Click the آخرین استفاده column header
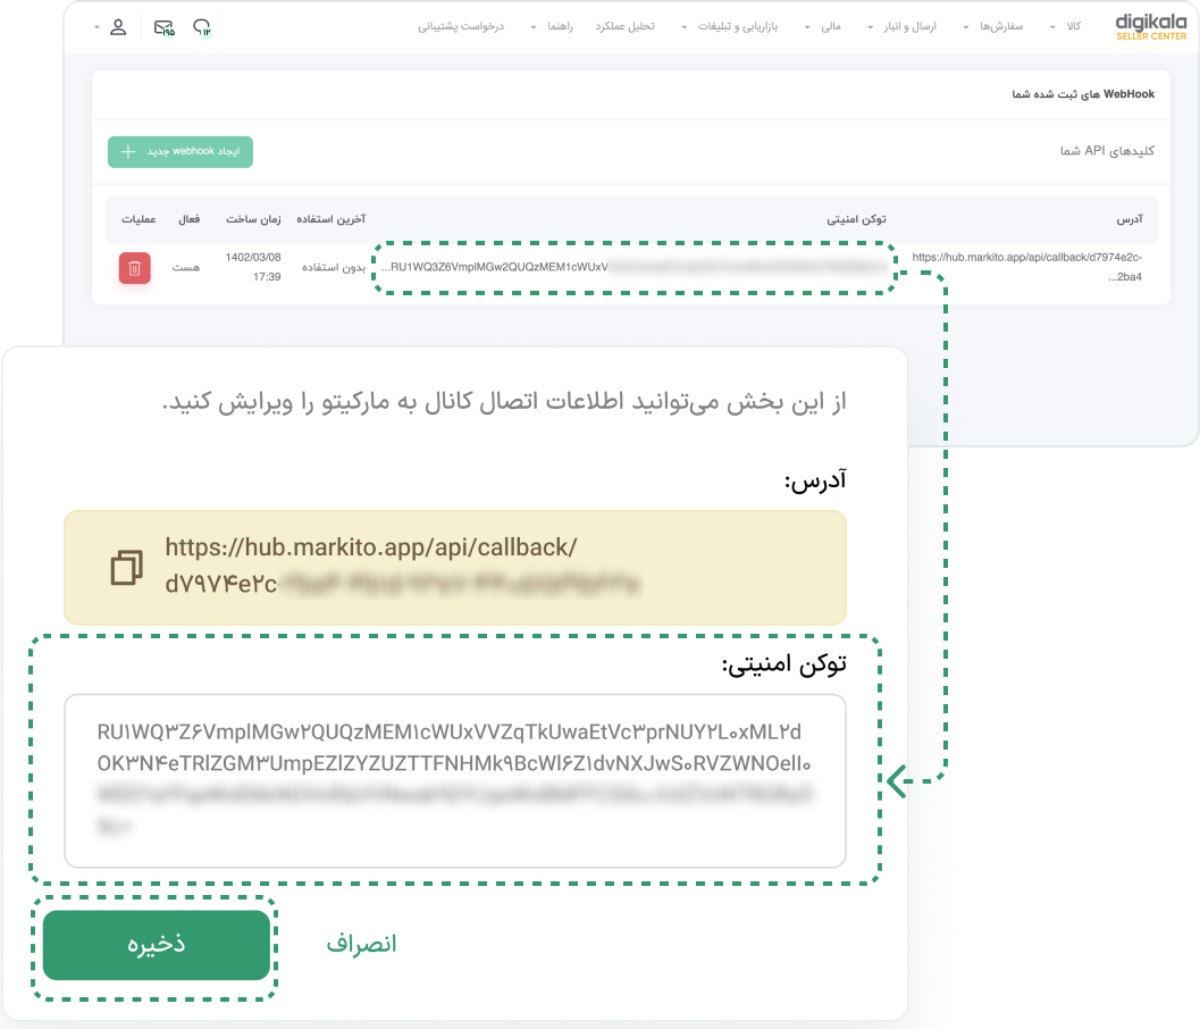 point(331,219)
